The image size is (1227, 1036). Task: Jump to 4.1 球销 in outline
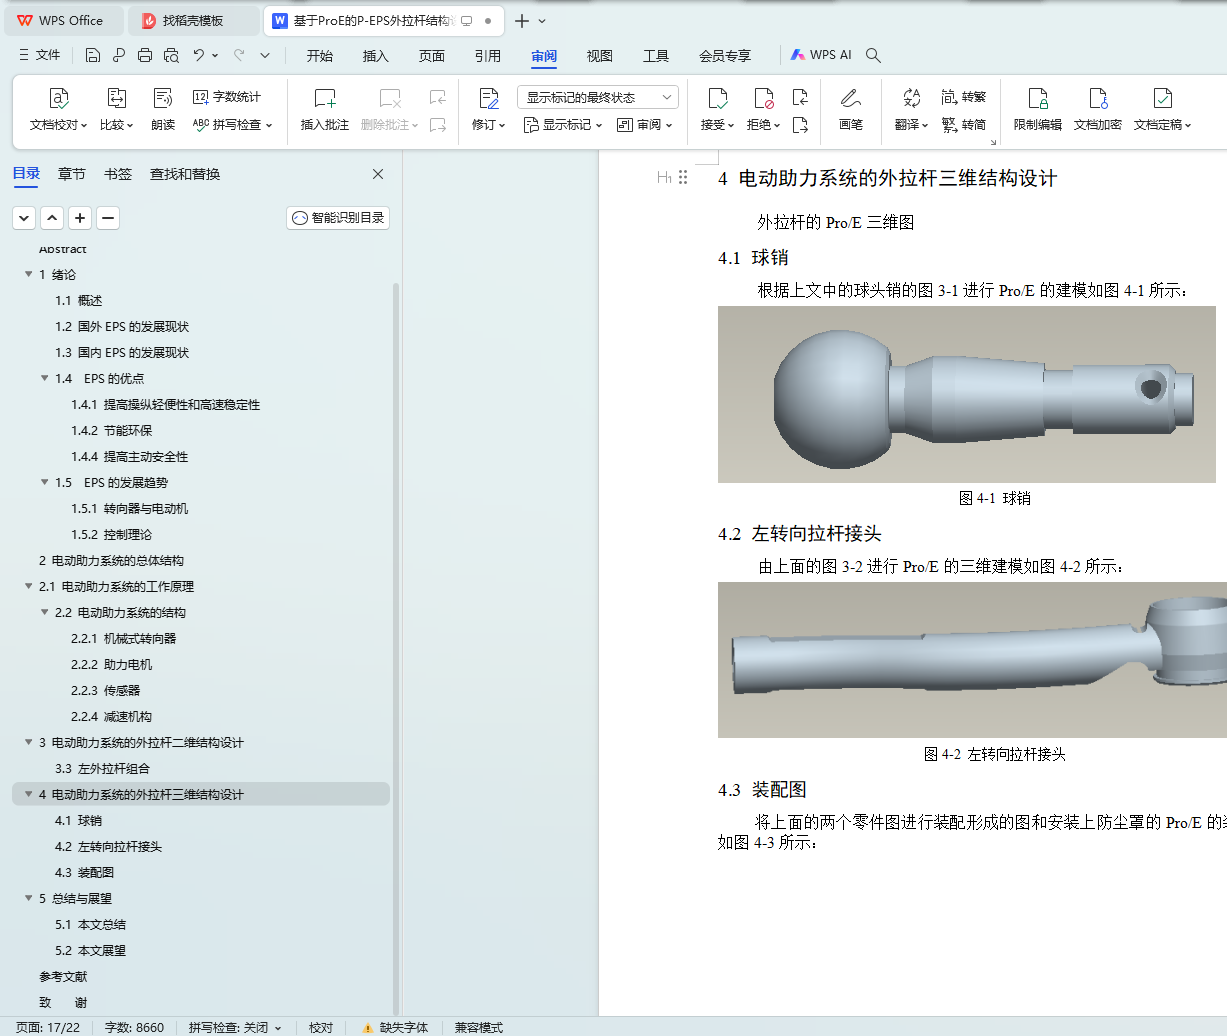[x=78, y=820]
